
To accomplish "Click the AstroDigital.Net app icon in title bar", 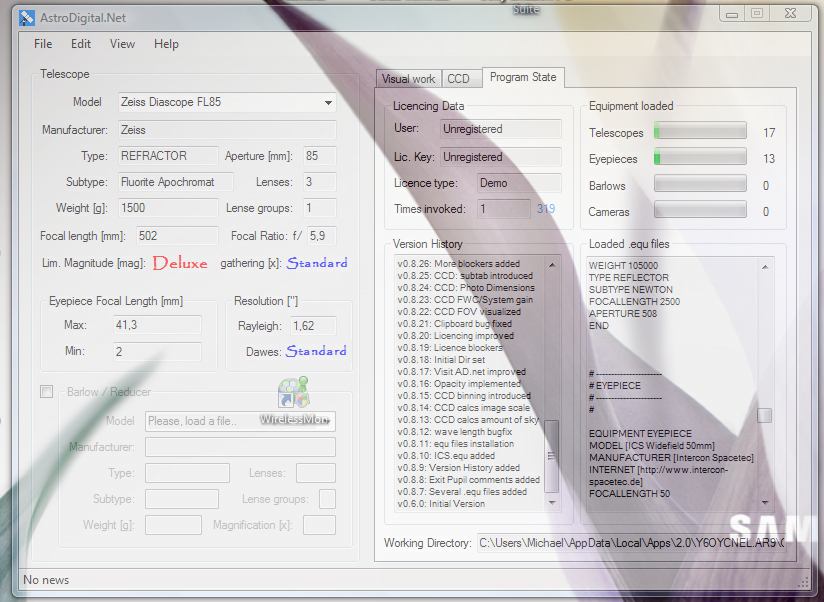I will [x=26, y=18].
